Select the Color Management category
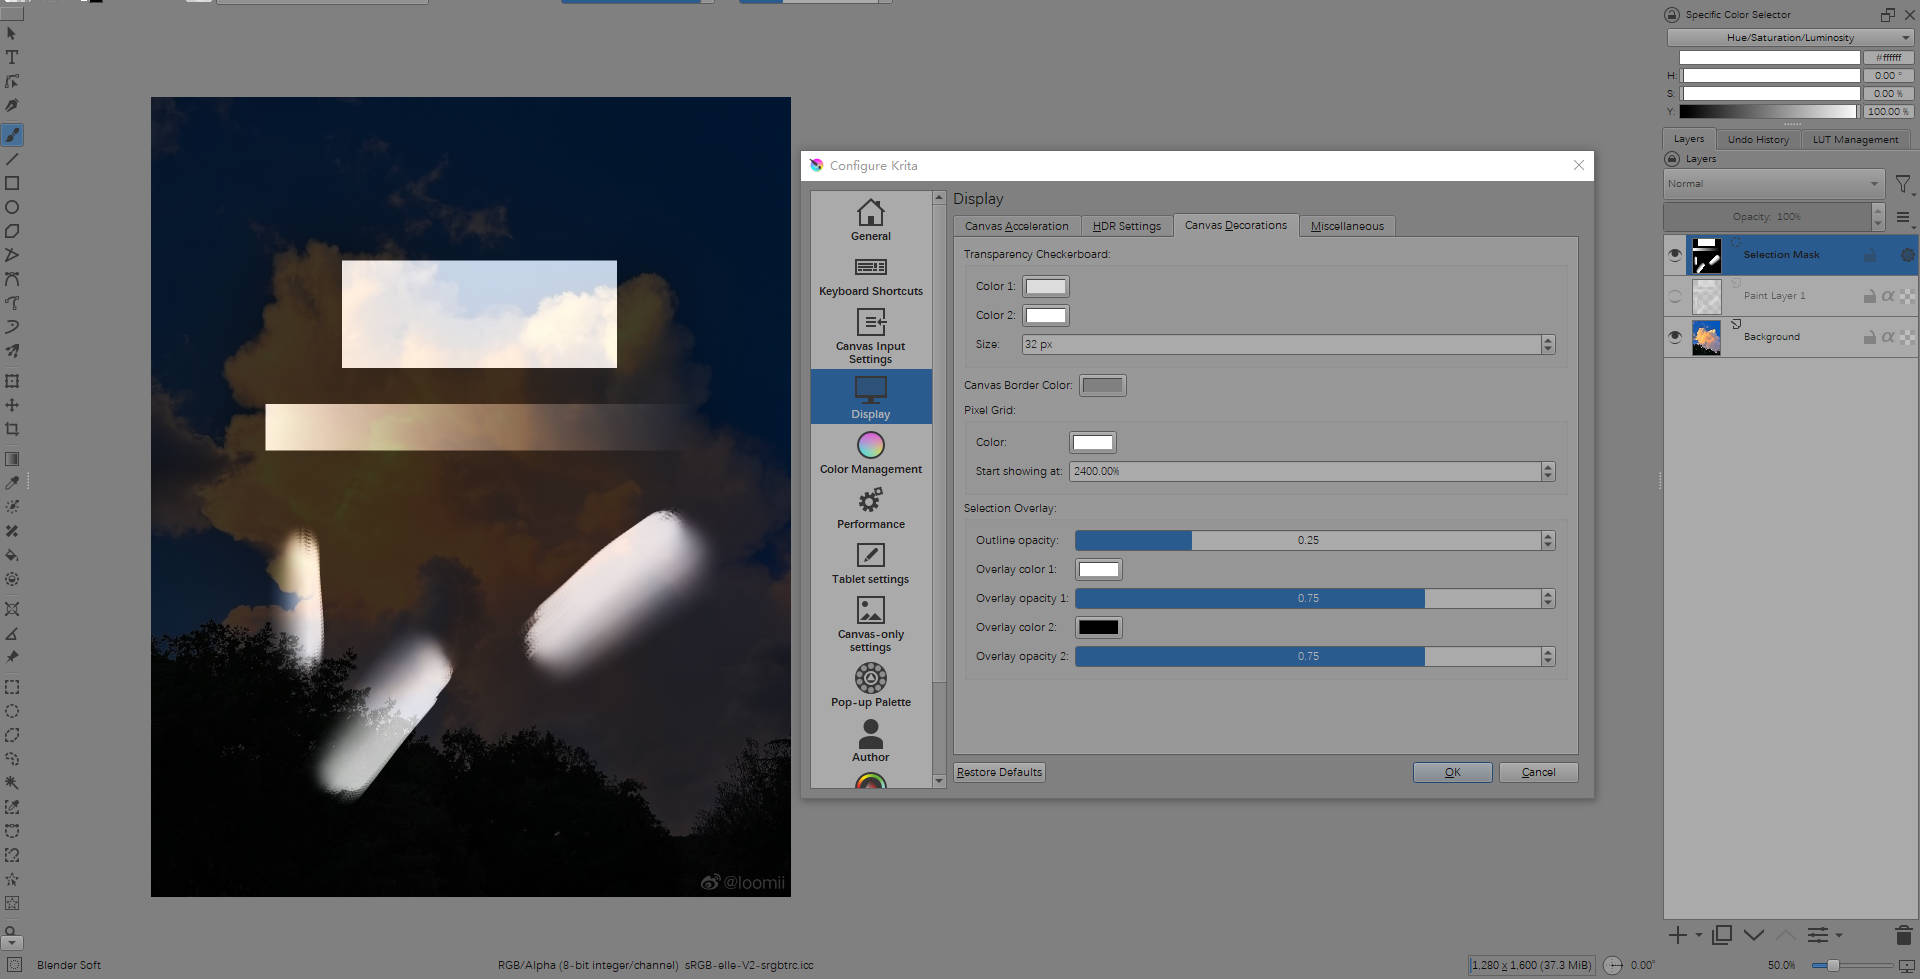 870,453
